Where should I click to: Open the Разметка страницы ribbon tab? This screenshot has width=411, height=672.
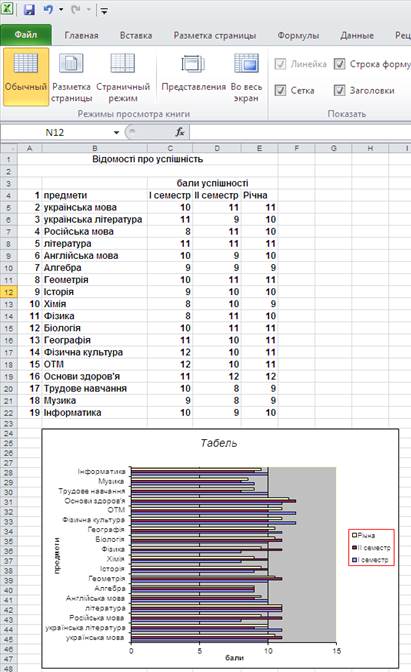215,36
